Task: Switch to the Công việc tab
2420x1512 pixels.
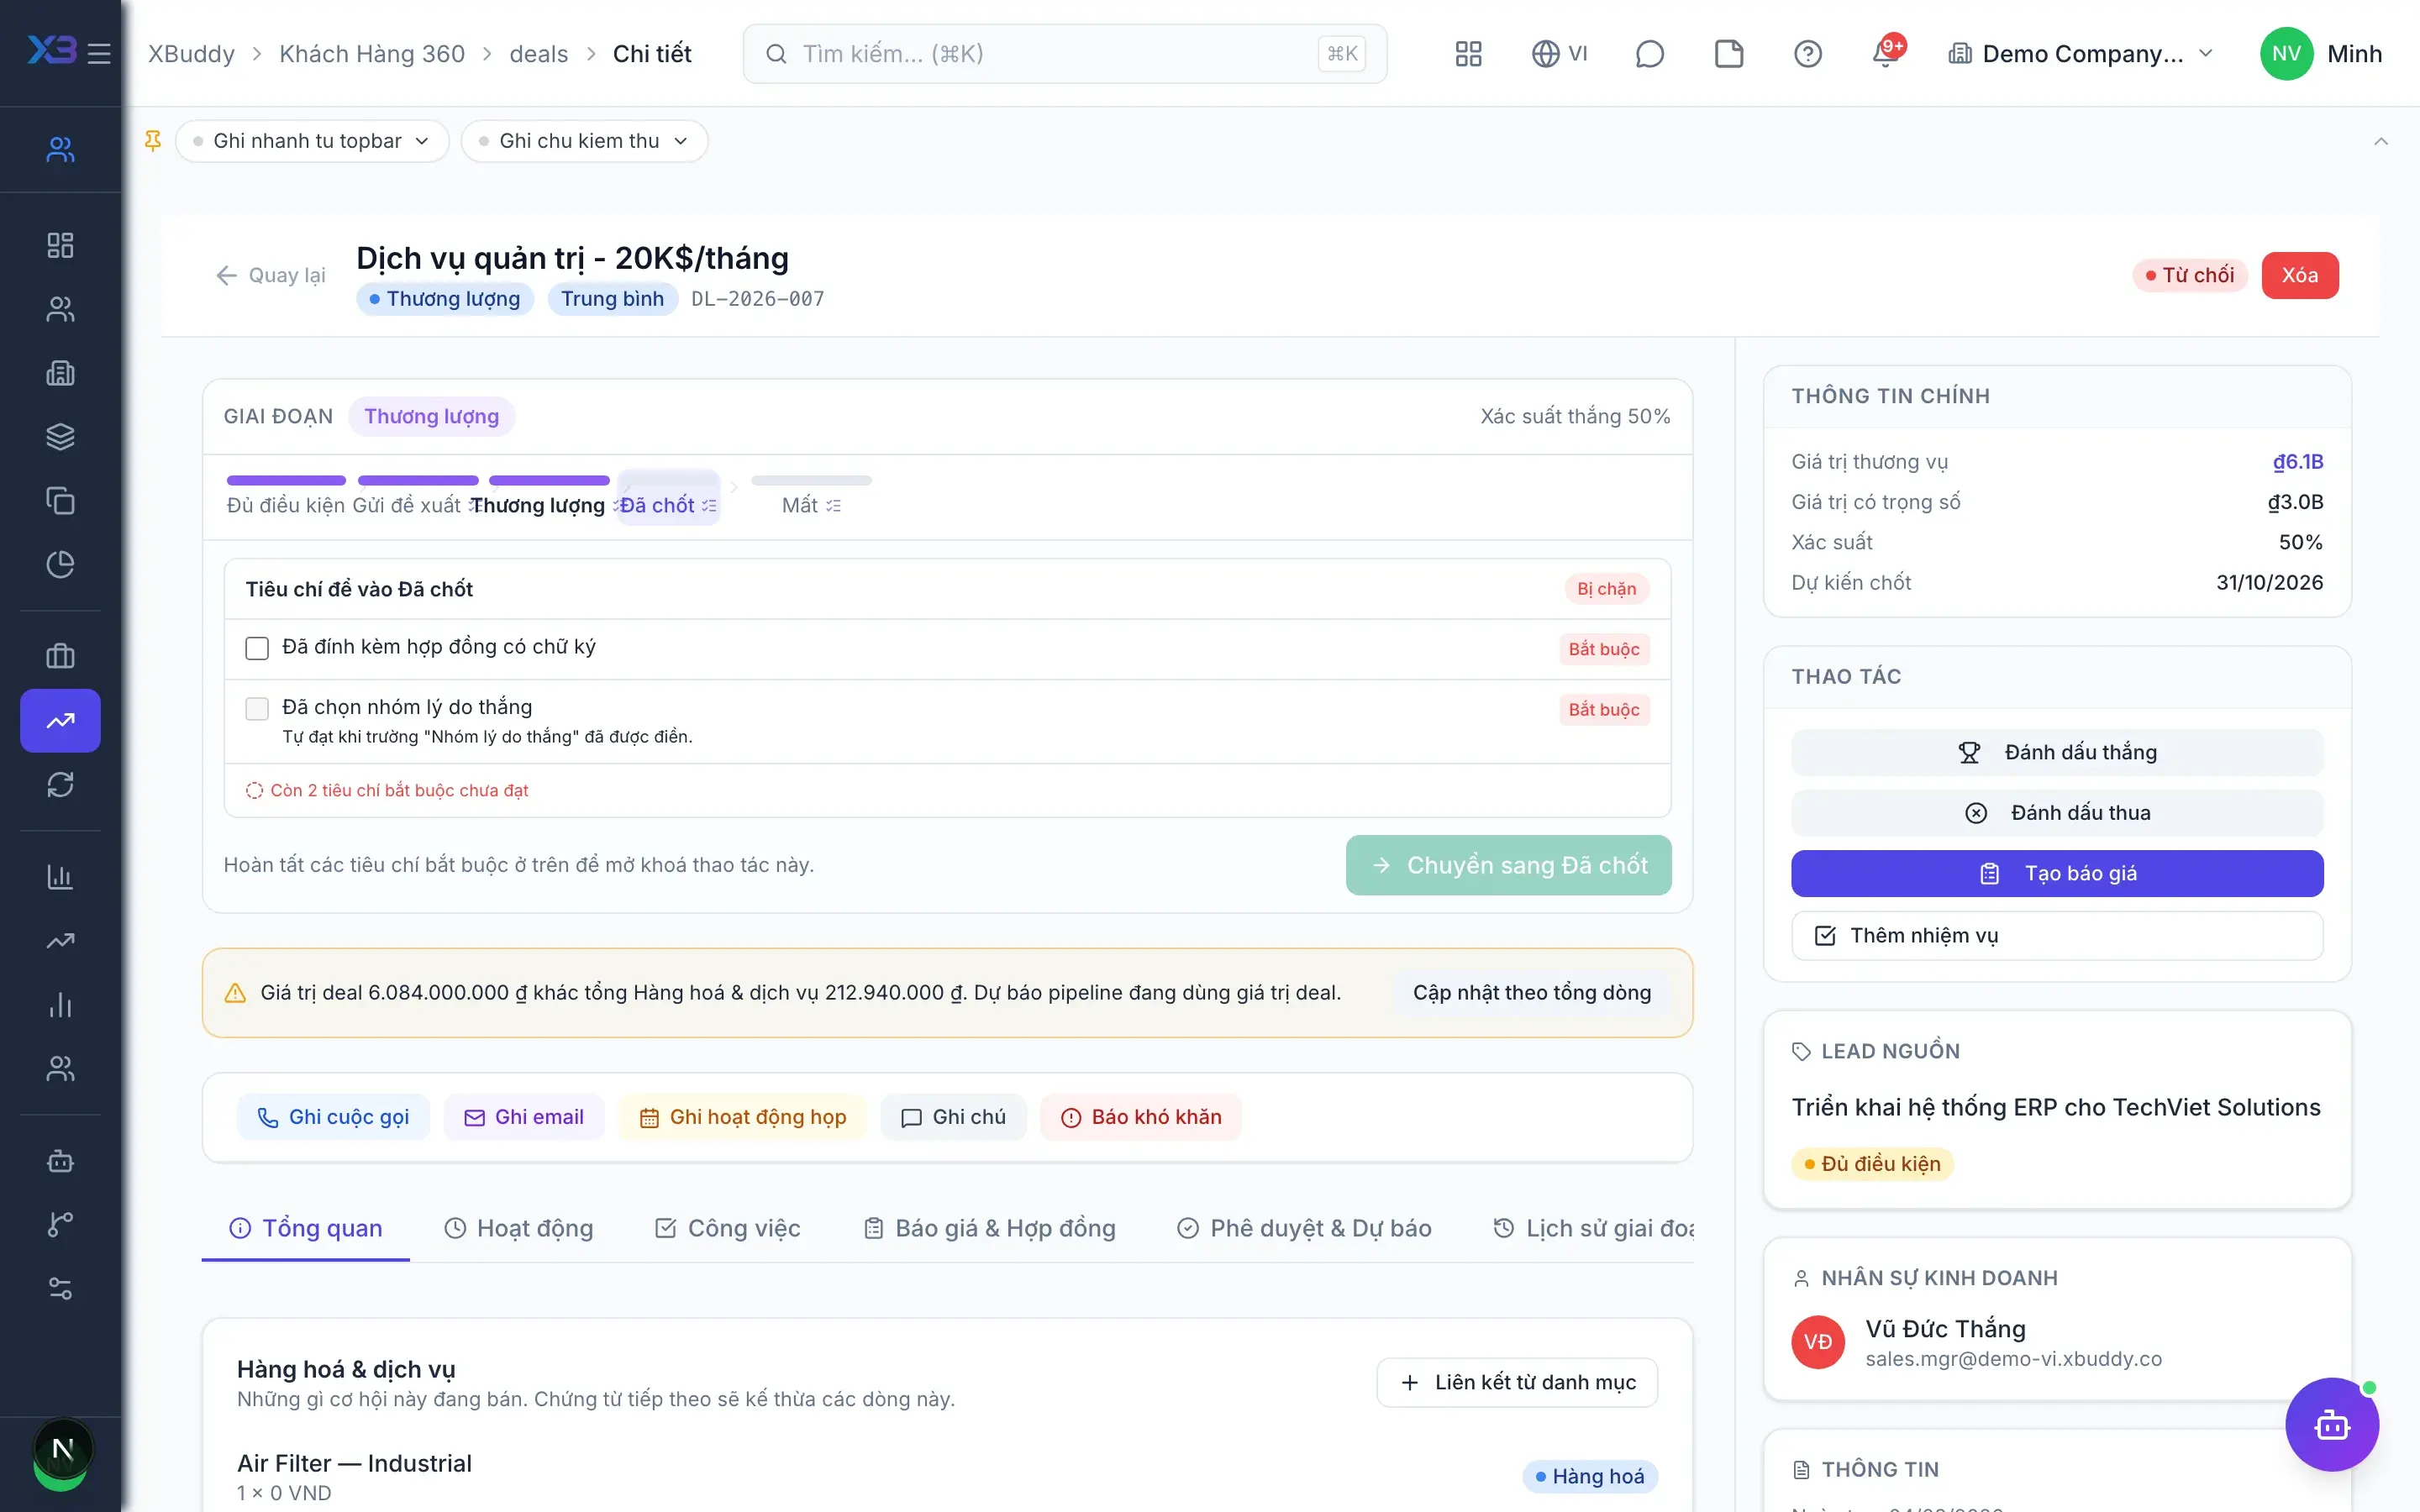Action: [727, 1228]
